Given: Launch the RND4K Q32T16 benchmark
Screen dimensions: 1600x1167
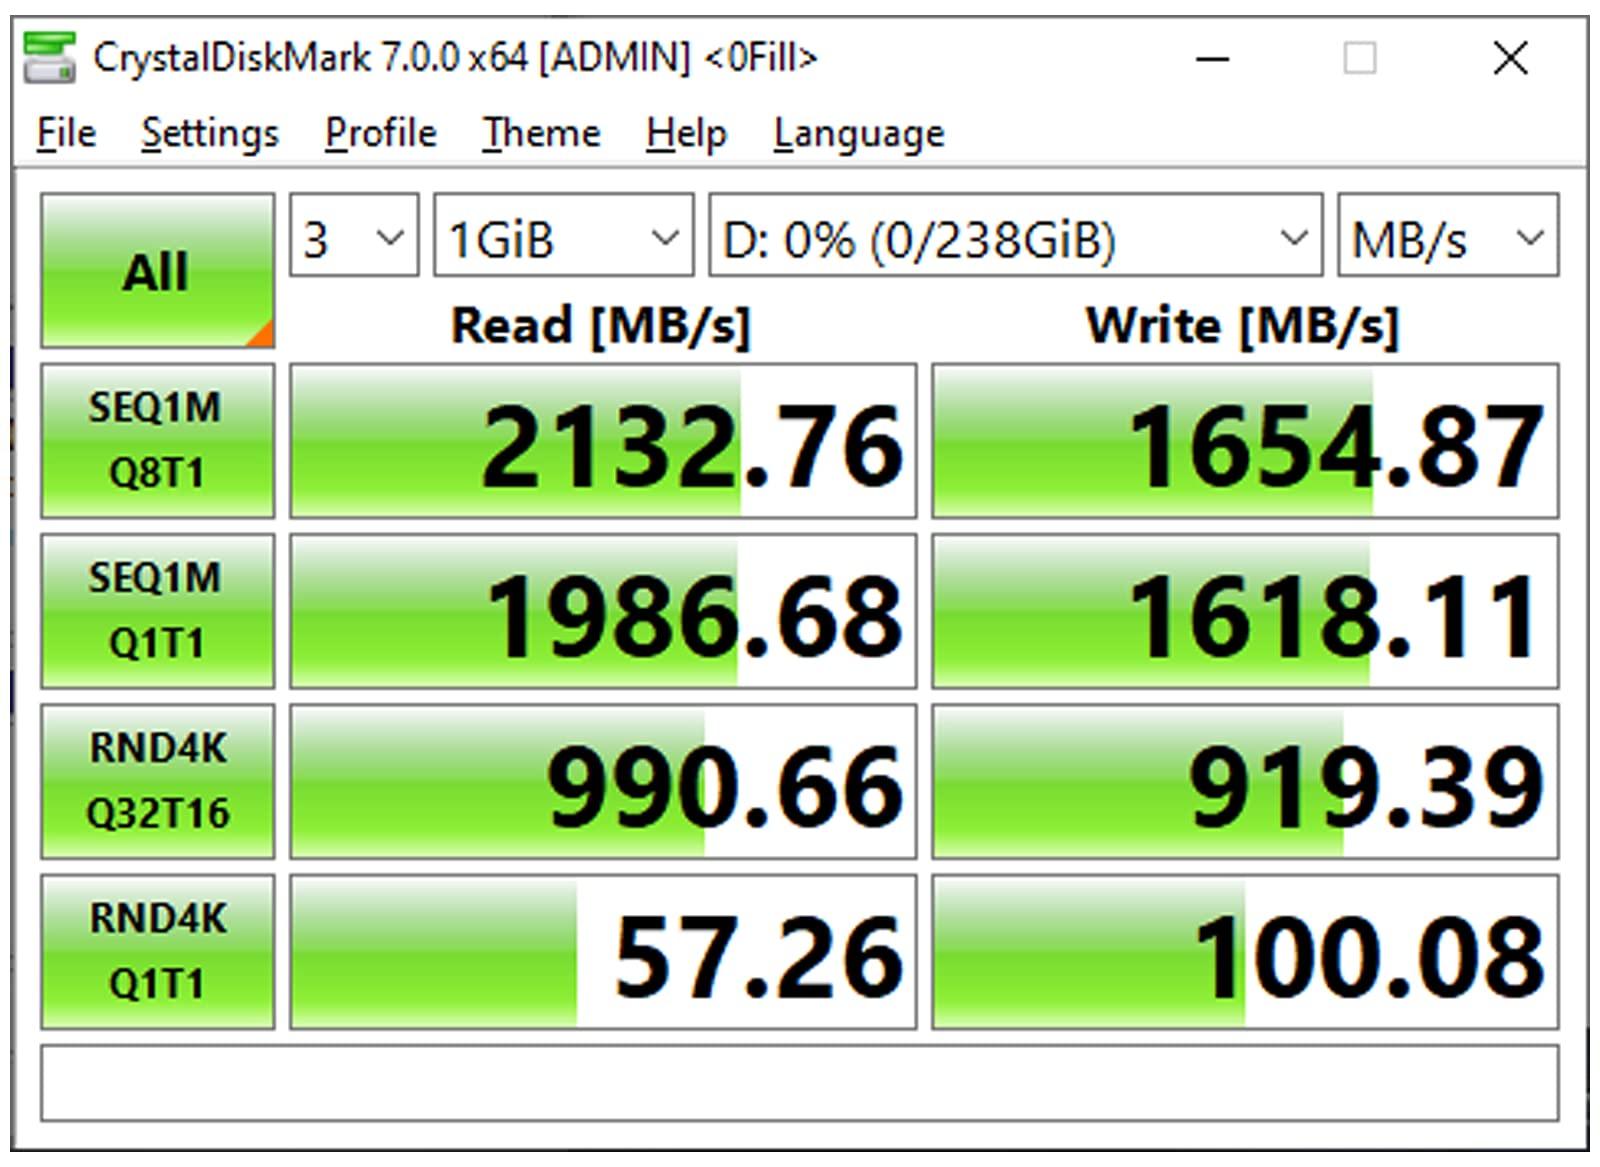Looking at the screenshot, I should [x=157, y=781].
